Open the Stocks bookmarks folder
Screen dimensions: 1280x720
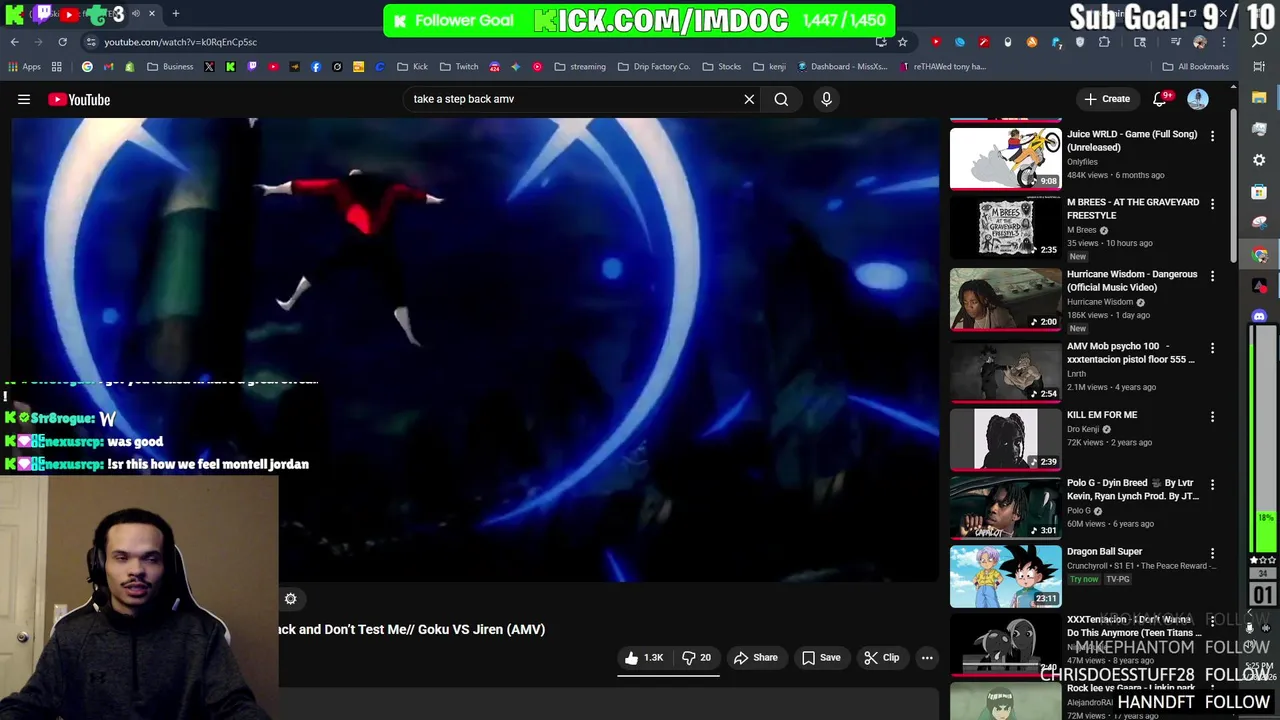pos(722,67)
